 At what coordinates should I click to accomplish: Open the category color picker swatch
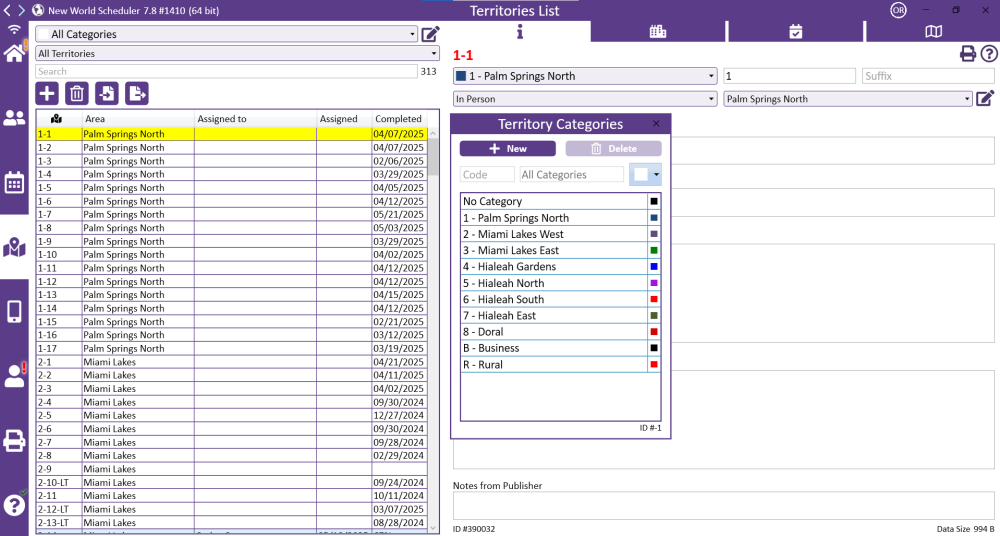[645, 174]
